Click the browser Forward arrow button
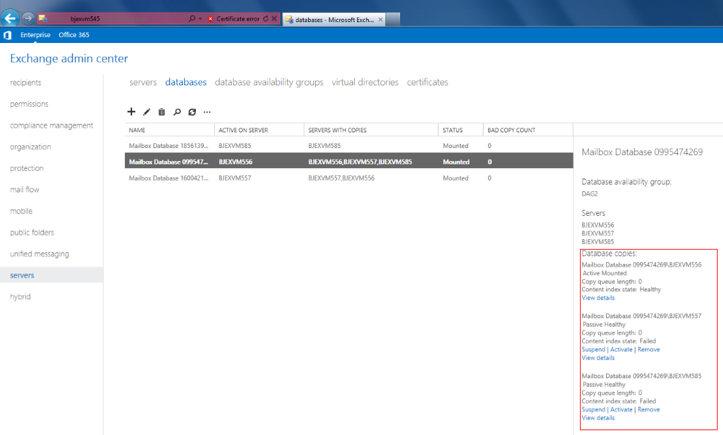The width and height of the screenshot is (723, 435). (28, 18)
